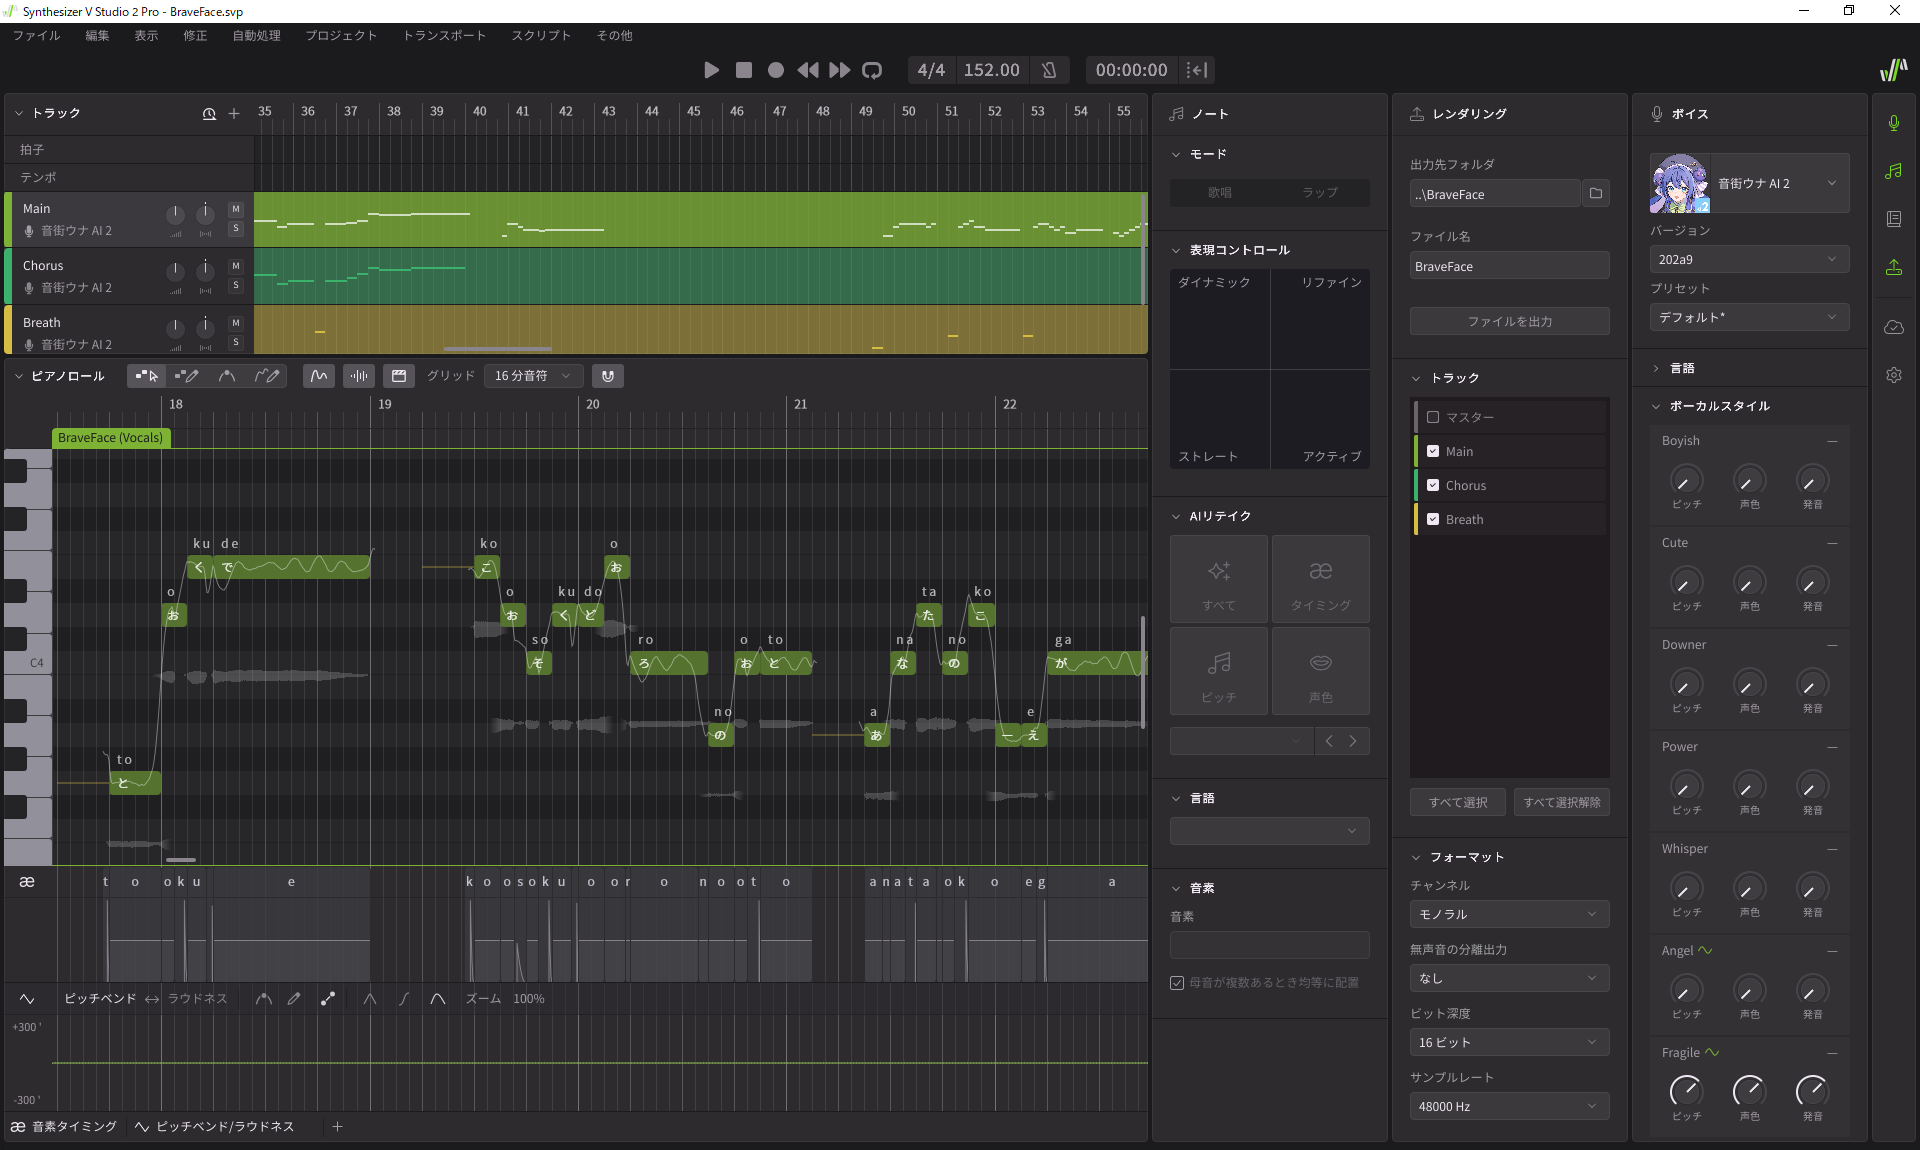
Task: Open the preset デフォルト dropdown
Action: click(x=1749, y=317)
